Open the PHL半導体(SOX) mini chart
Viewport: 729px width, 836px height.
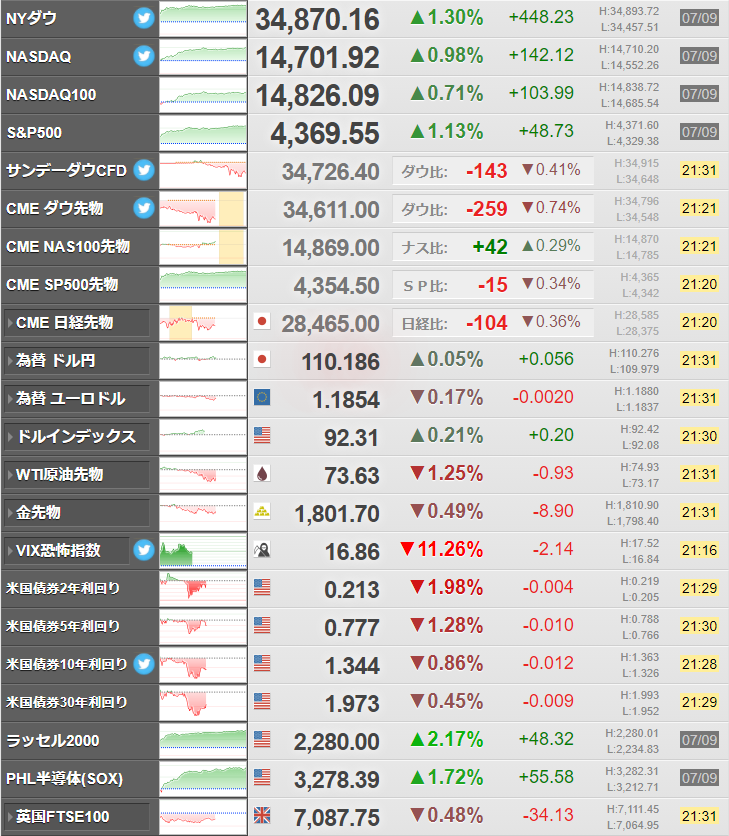pyautogui.click(x=203, y=779)
